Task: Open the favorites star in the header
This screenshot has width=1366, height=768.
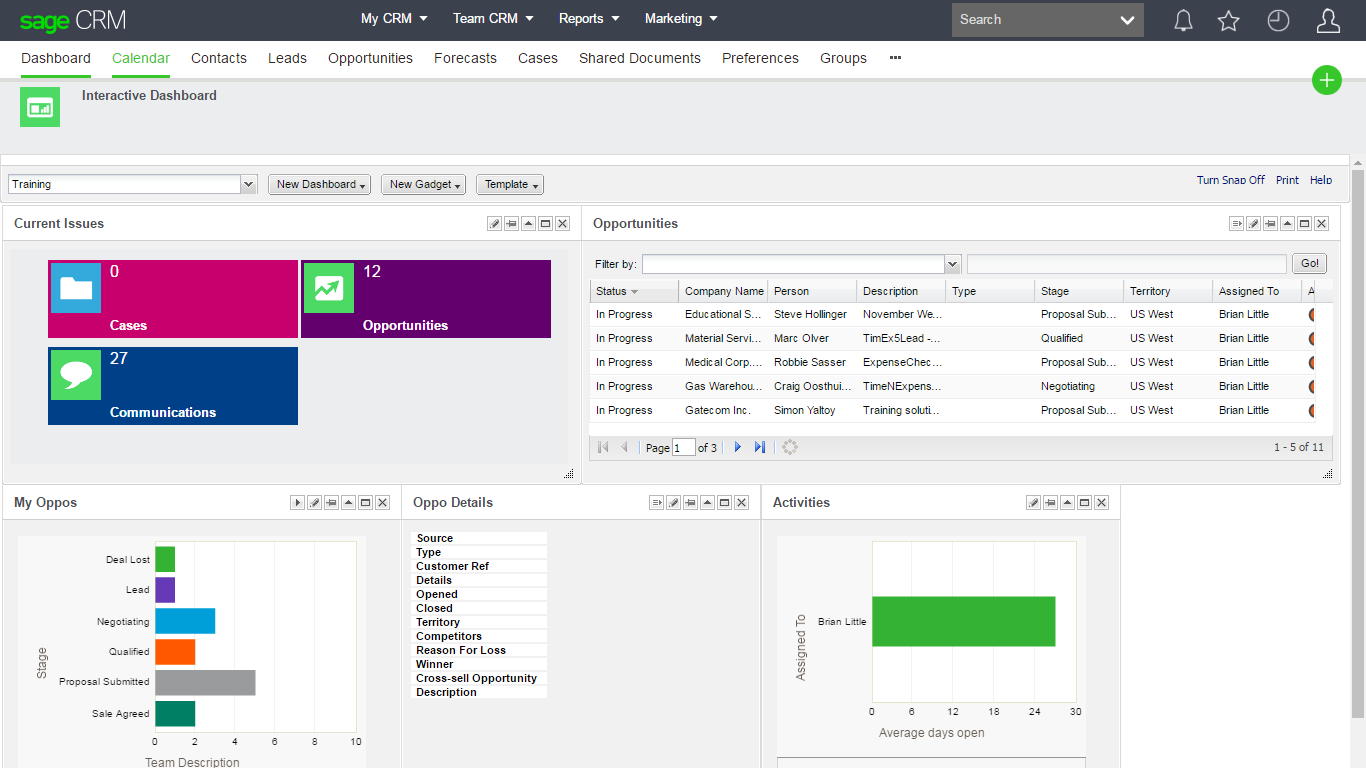Action: pos(1228,19)
